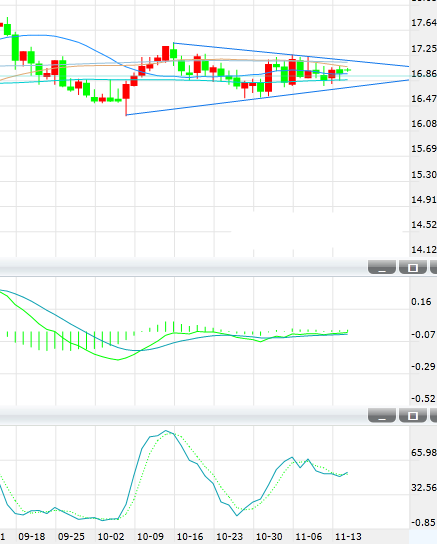Click the 65.98 oscillator axis value
Viewport: 439px width, 544px height.
[424, 452]
